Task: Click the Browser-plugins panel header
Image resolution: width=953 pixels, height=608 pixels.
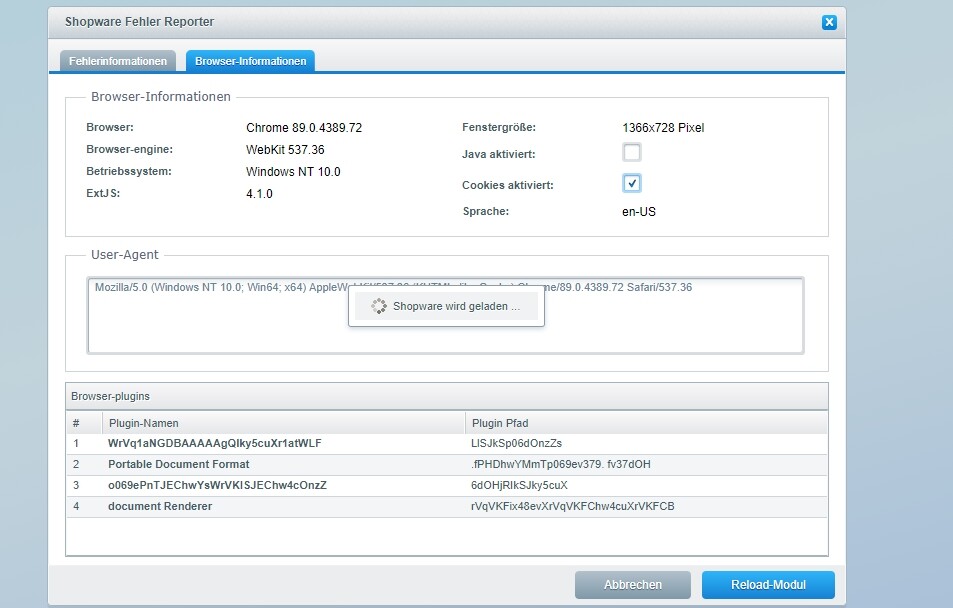Action: (447, 396)
